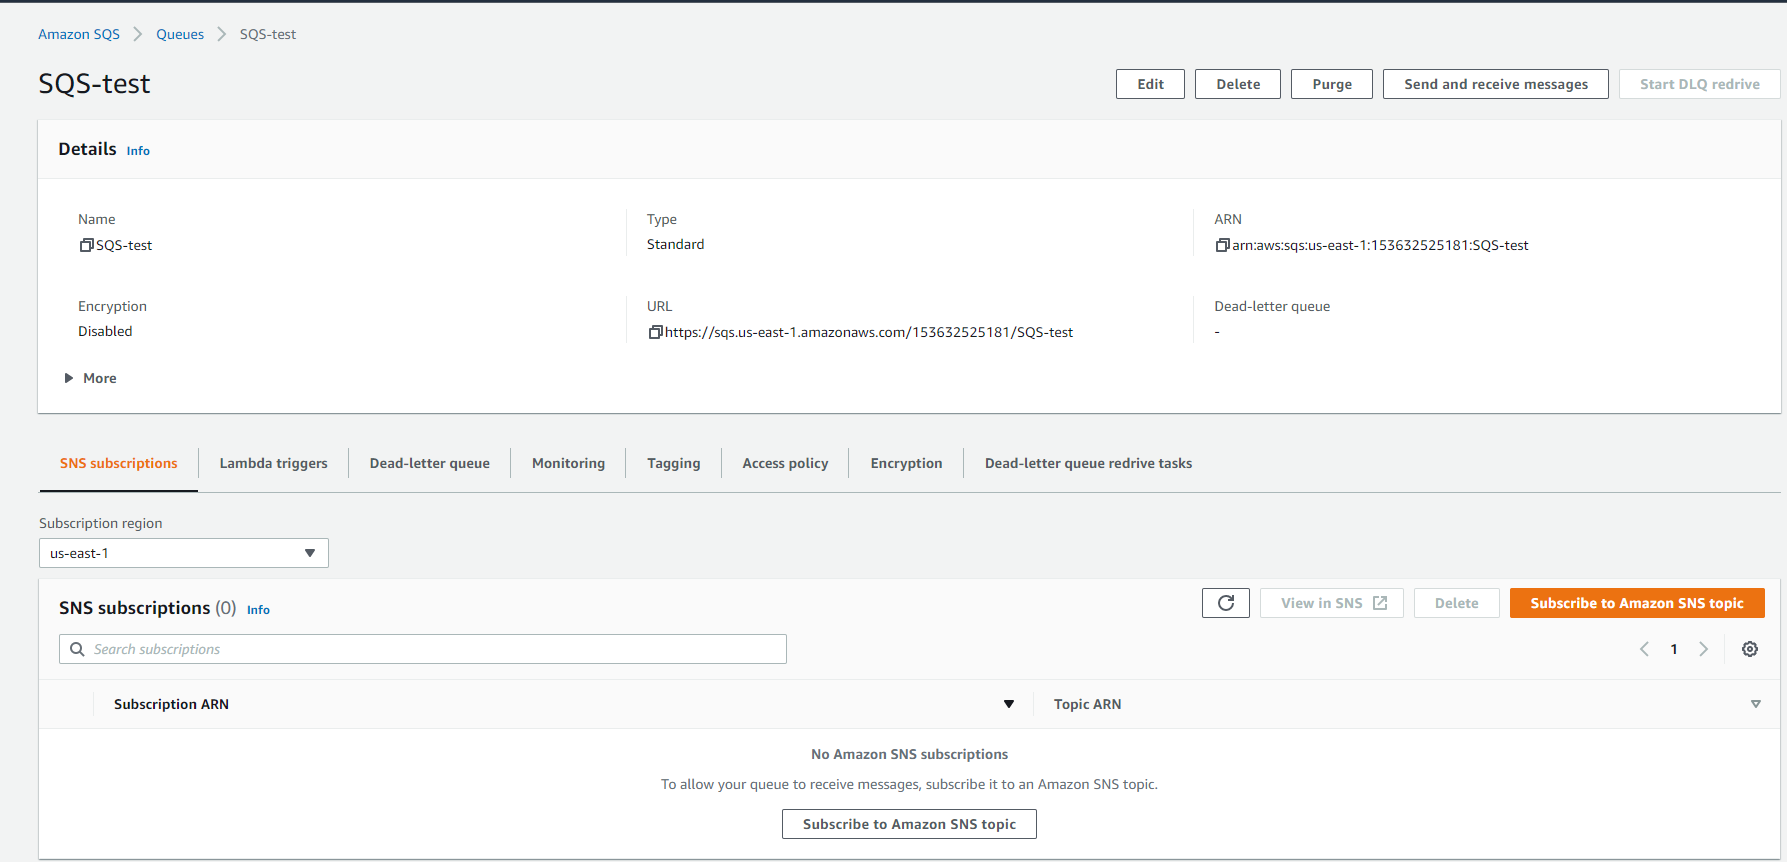The width and height of the screenshot is (1787, 862).
Task: Click orange Subscribe to Amazon SNS topic button
Action: (1637, 603)
